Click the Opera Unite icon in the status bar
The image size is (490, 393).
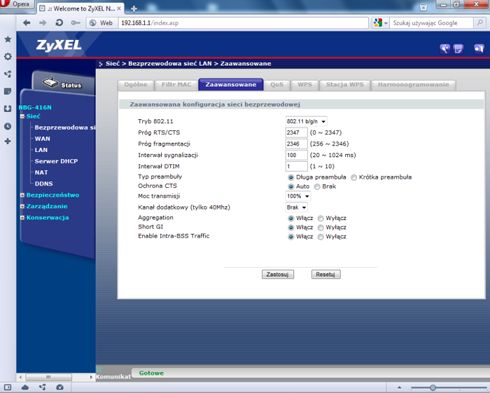point(42,387)
